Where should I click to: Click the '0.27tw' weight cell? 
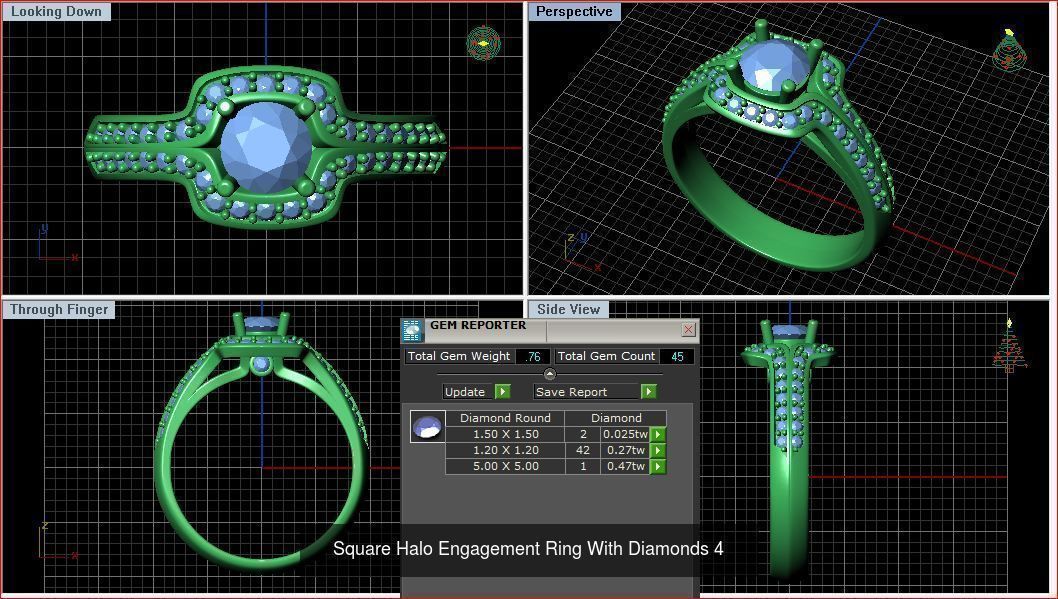click(625, 451)
